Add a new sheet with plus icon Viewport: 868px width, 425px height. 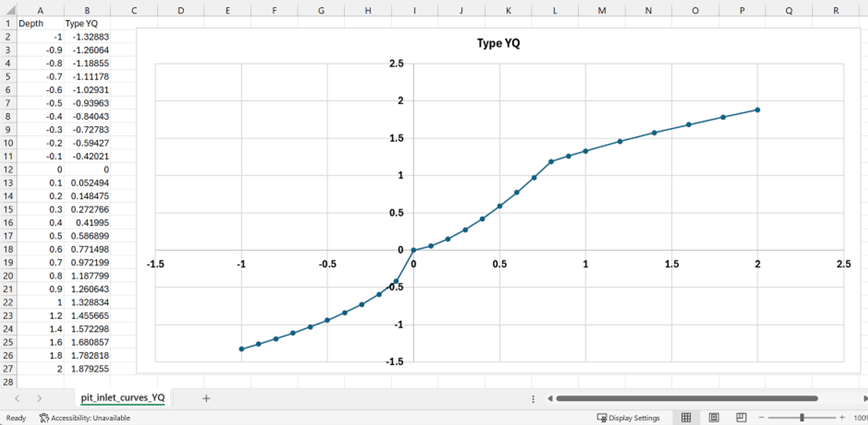[206, 398]
